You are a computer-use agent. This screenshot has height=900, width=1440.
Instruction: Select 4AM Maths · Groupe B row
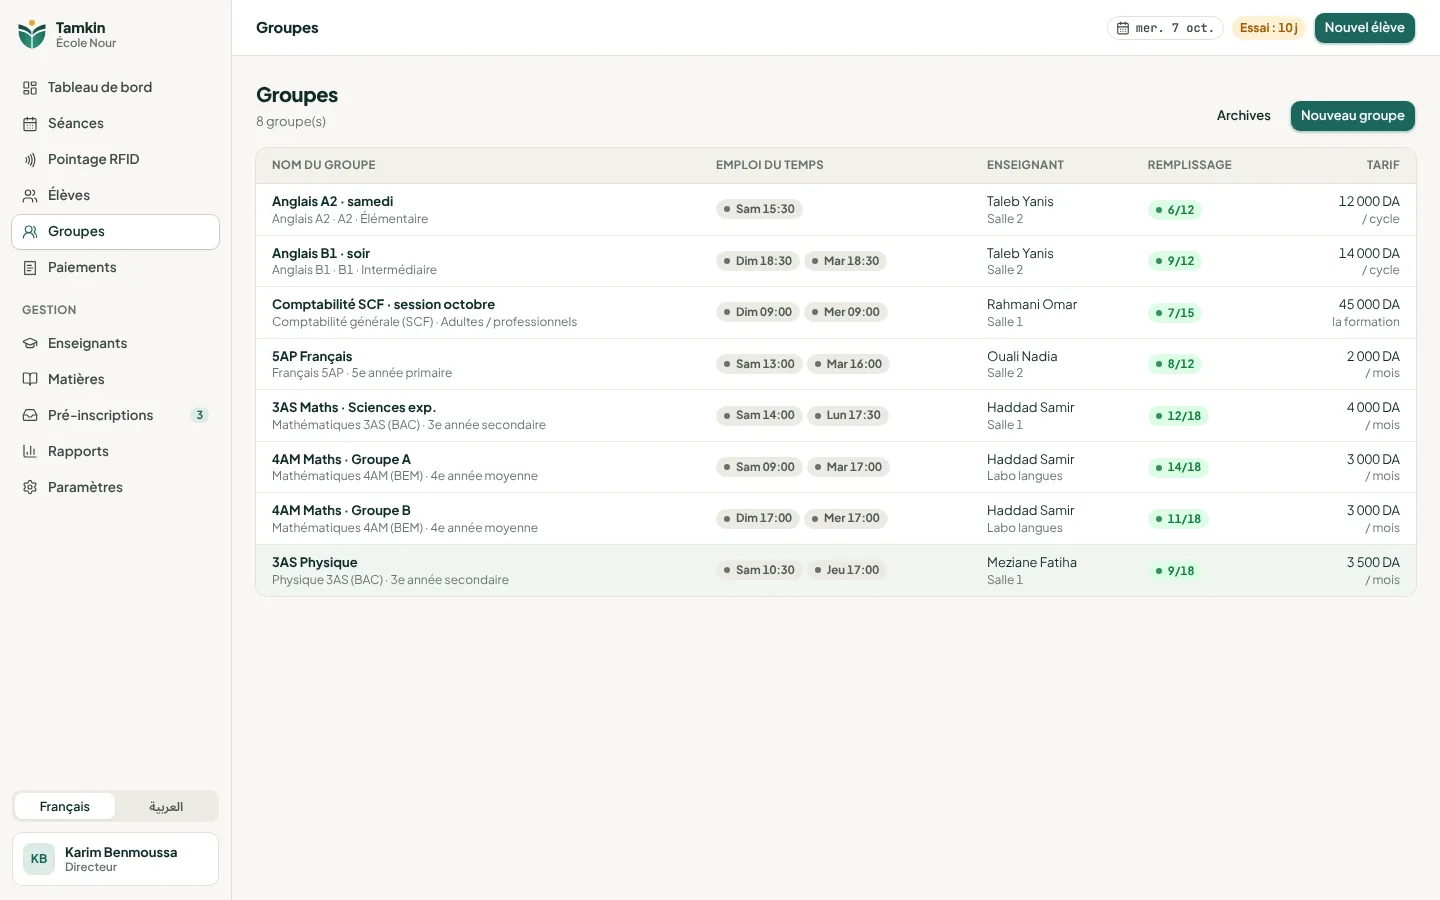pos(836,519)
